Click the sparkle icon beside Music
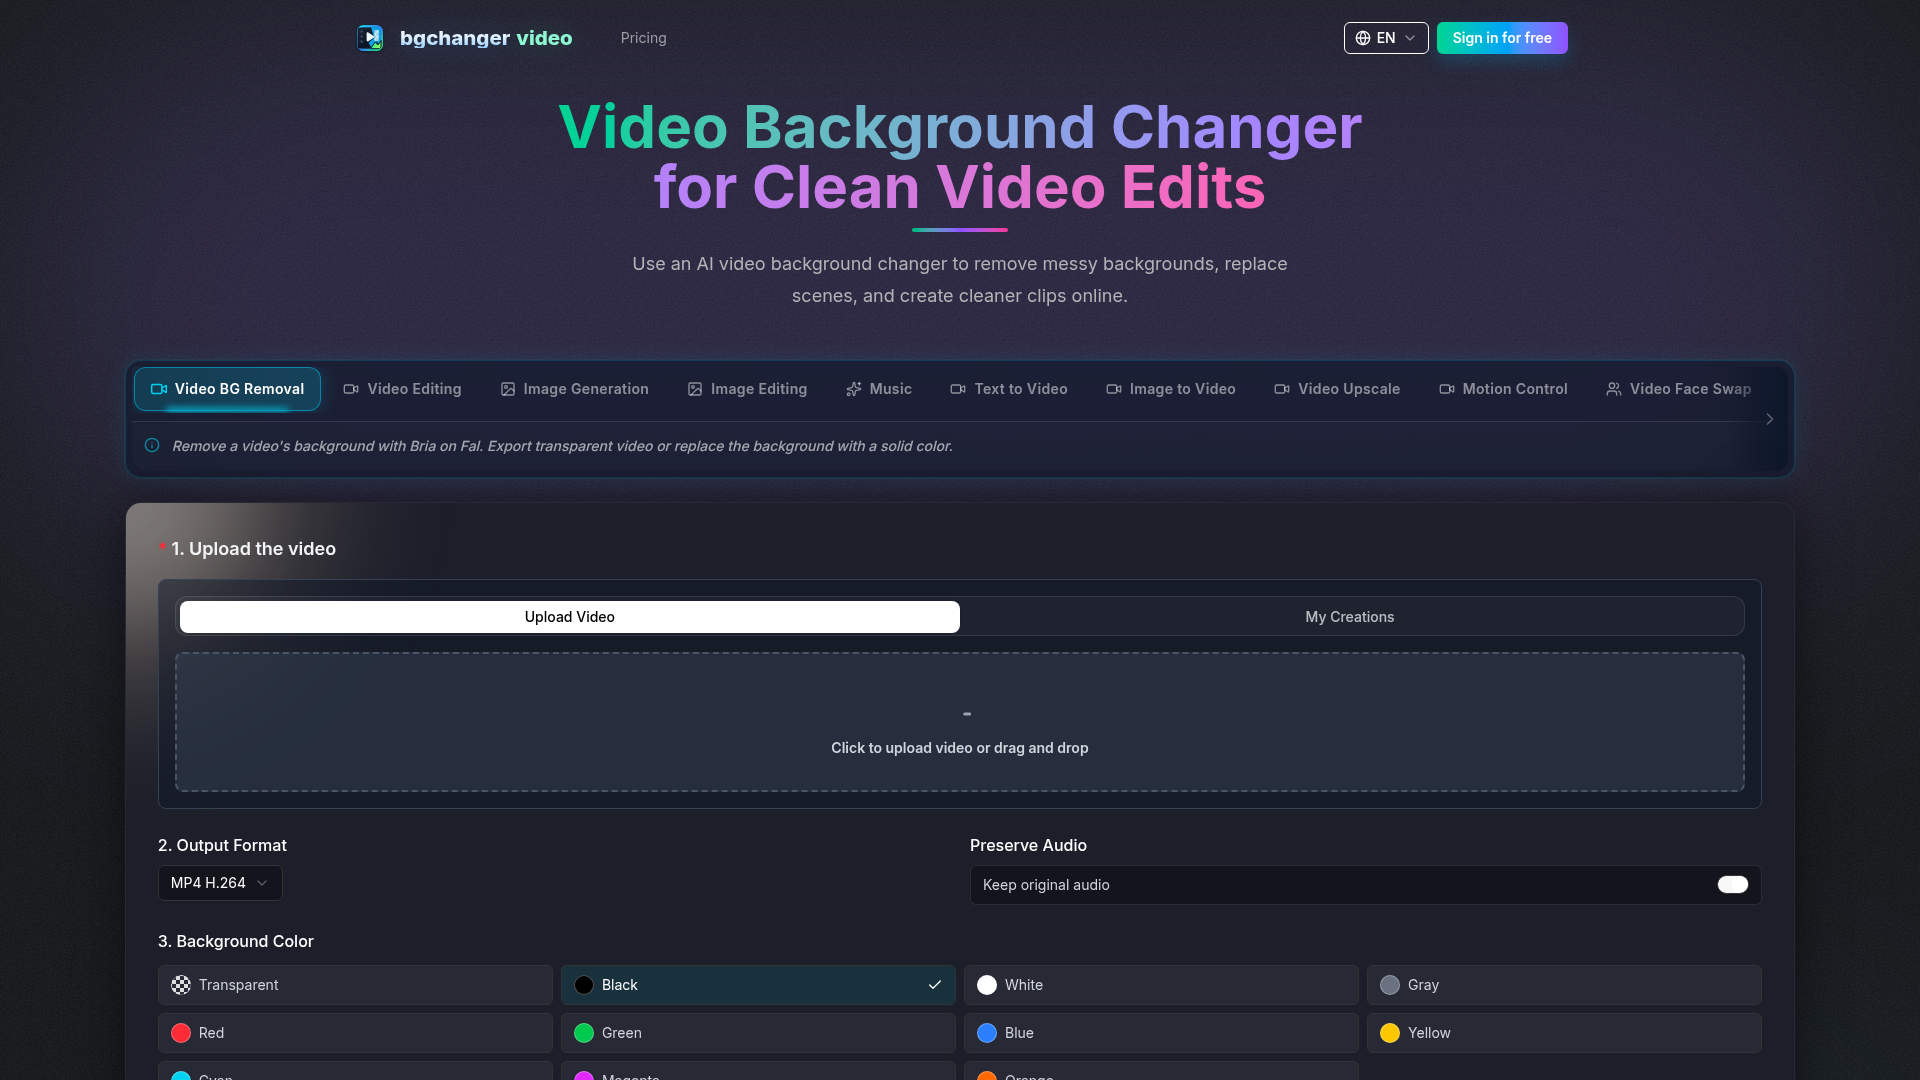This screenshot has height=1080, width=1920. (854, 389)
